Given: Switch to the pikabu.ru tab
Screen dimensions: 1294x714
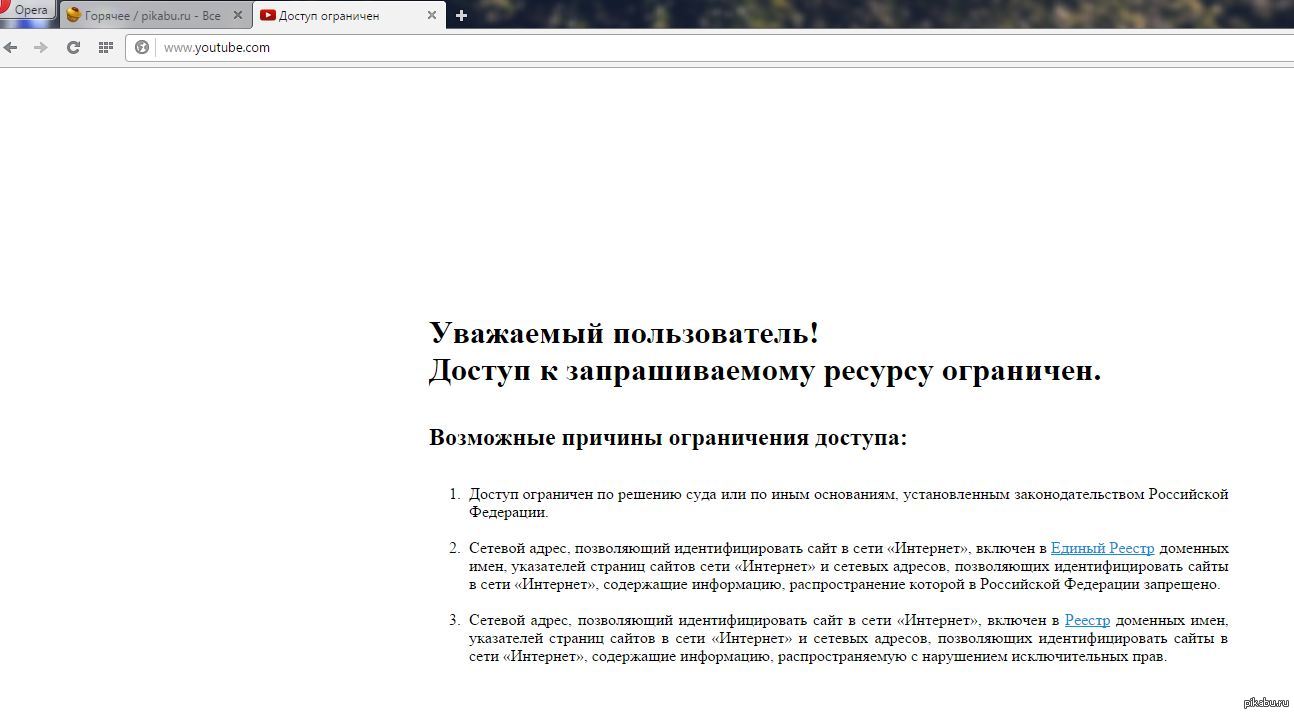Looking at the screenshot, I should coord(152,15).
